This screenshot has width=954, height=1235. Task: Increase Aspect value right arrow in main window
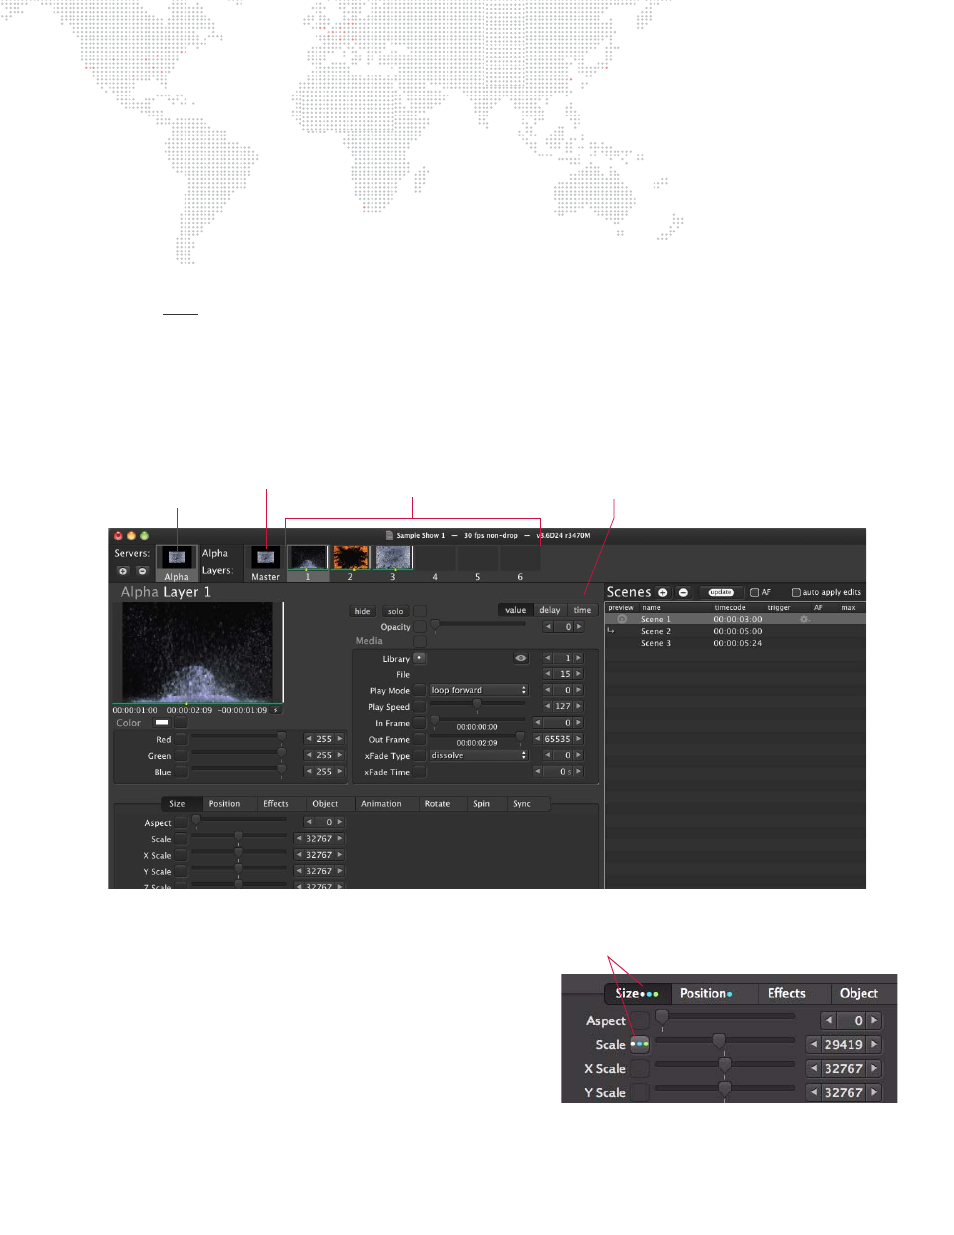(340, 822)
